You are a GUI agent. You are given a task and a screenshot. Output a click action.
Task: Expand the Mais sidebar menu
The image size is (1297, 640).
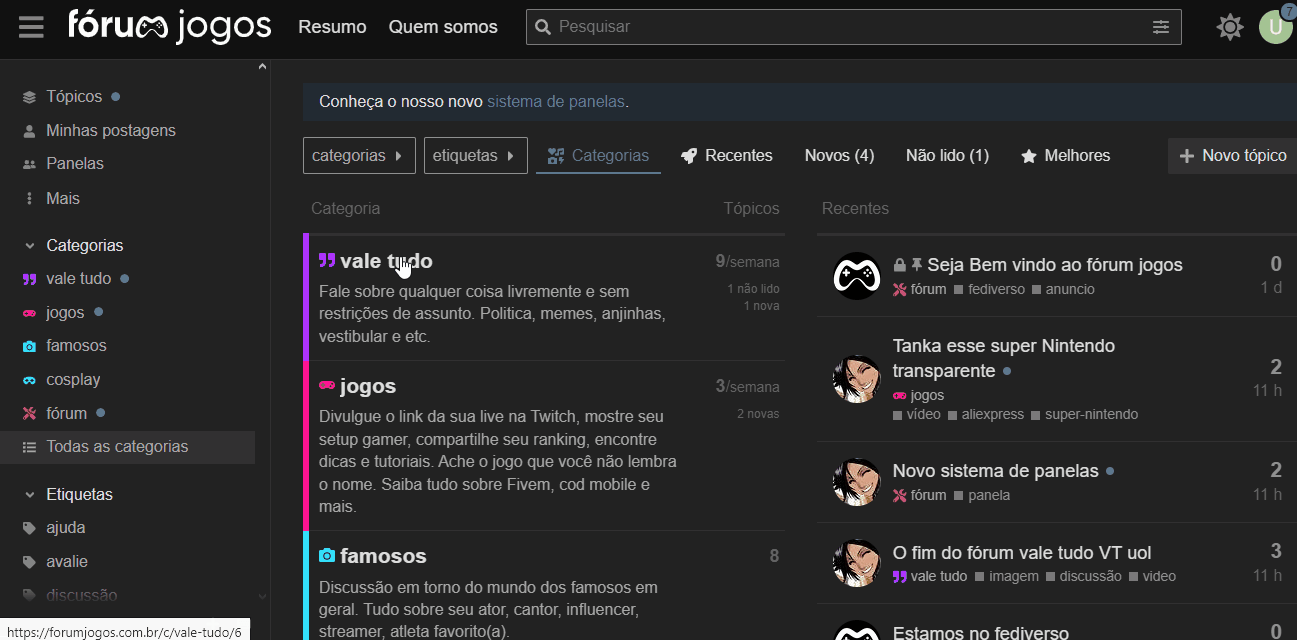tap(62, 199)
